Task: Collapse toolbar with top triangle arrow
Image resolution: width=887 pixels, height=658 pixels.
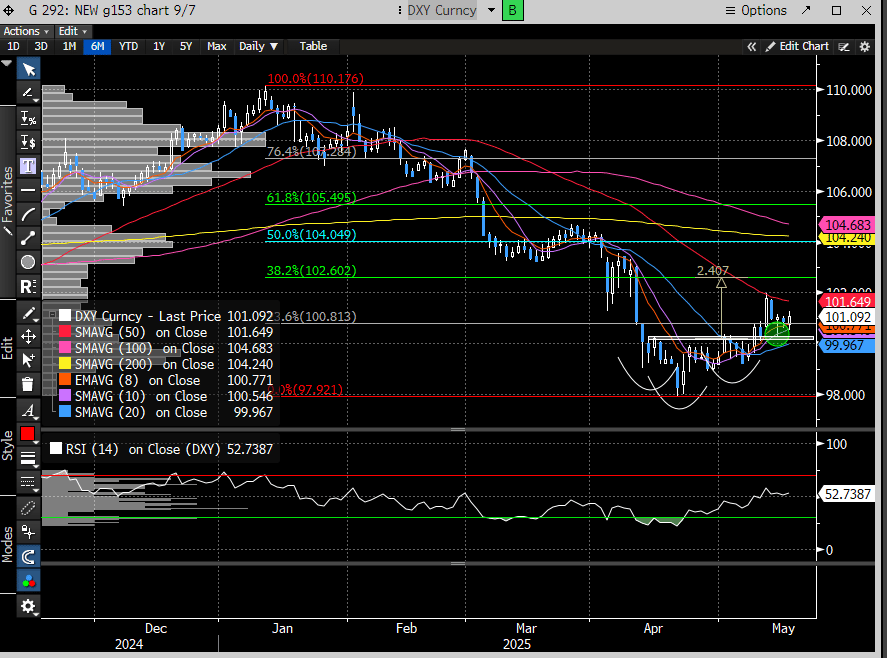Action: coord(7,63)
